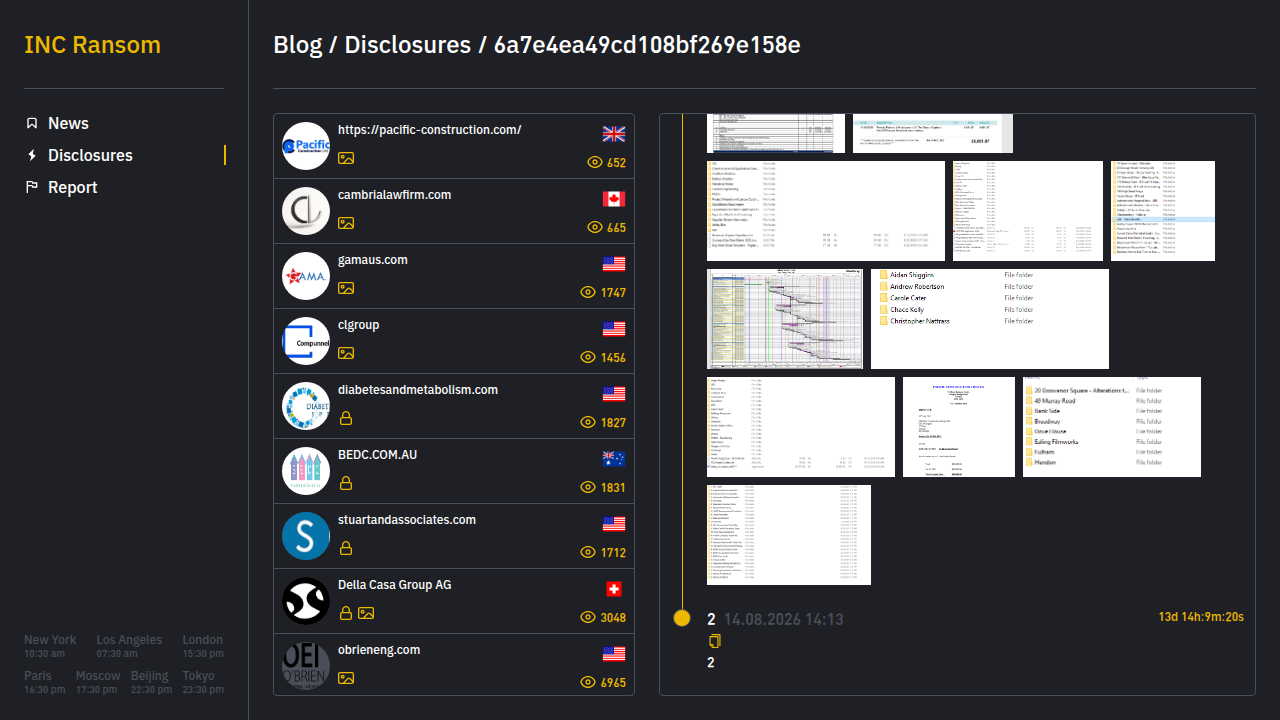Viewport: 1280px width, 720px height.
Task: Click the UK flag on pacific-construction row
Action: pyautogui.click(x=614, y=134)
